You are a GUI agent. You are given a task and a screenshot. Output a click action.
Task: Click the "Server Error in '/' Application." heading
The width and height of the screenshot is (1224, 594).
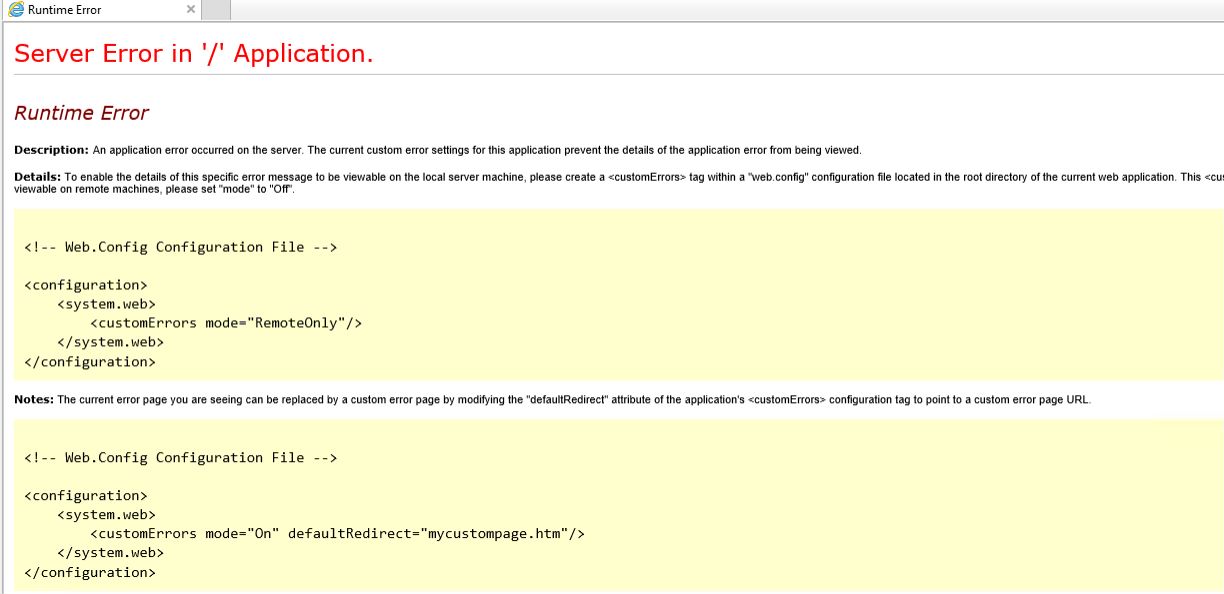click(x=194, y=53)
